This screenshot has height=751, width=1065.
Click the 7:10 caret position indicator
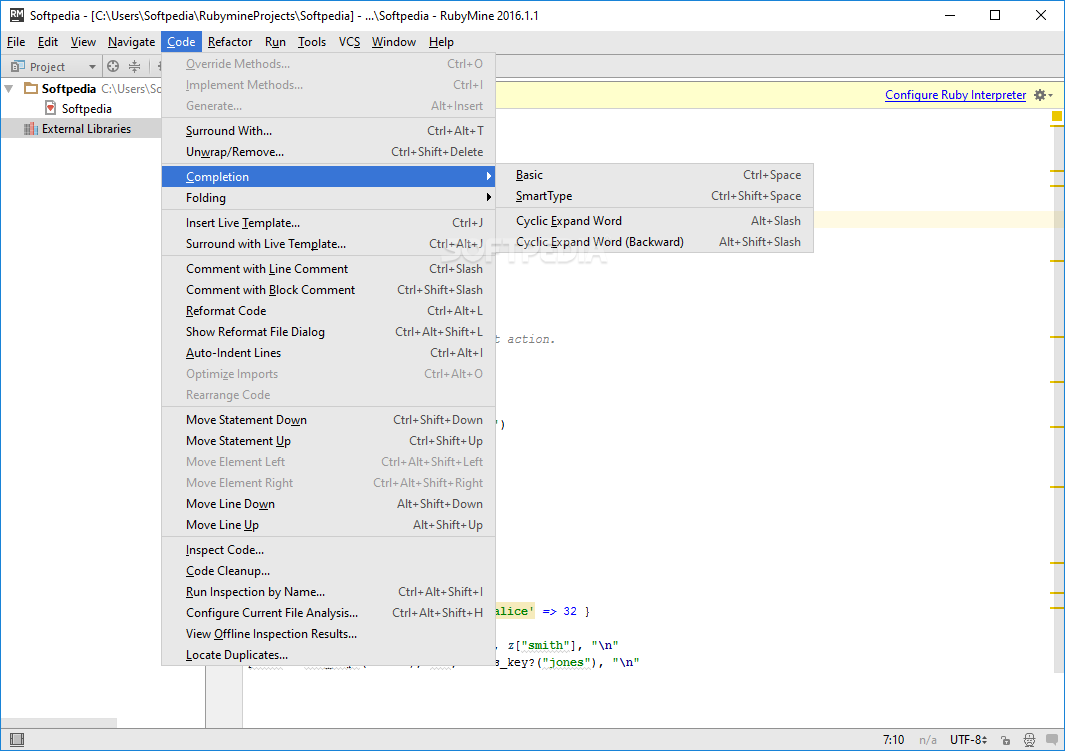point(893,739)
